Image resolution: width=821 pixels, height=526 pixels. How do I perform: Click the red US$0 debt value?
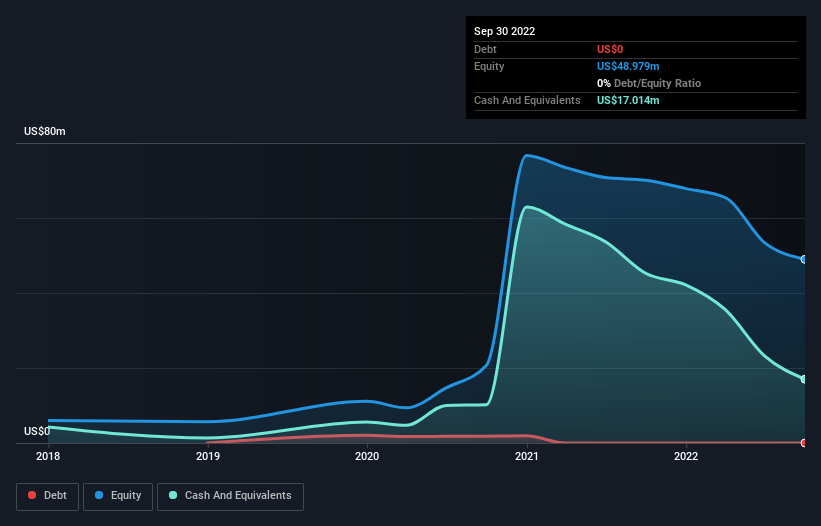pos(610,49)
